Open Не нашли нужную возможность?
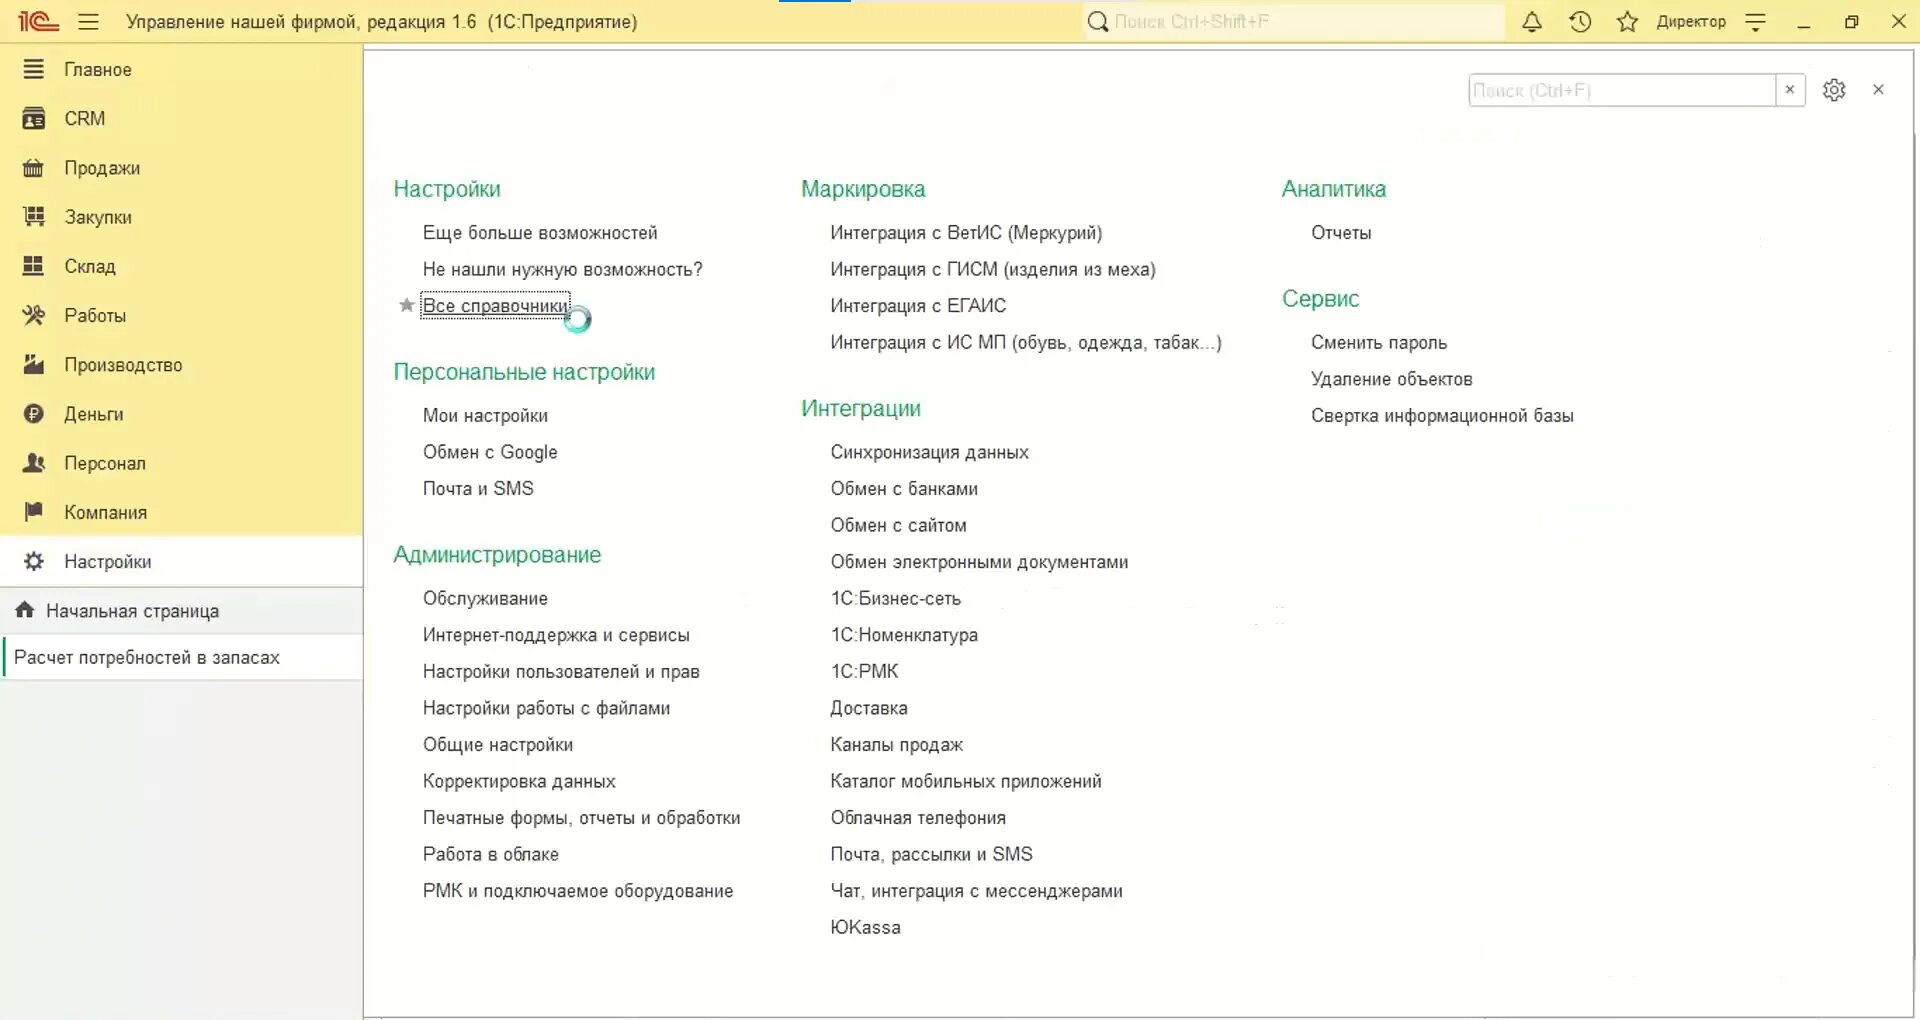The image size is (1920, 1020). (563, 269)
